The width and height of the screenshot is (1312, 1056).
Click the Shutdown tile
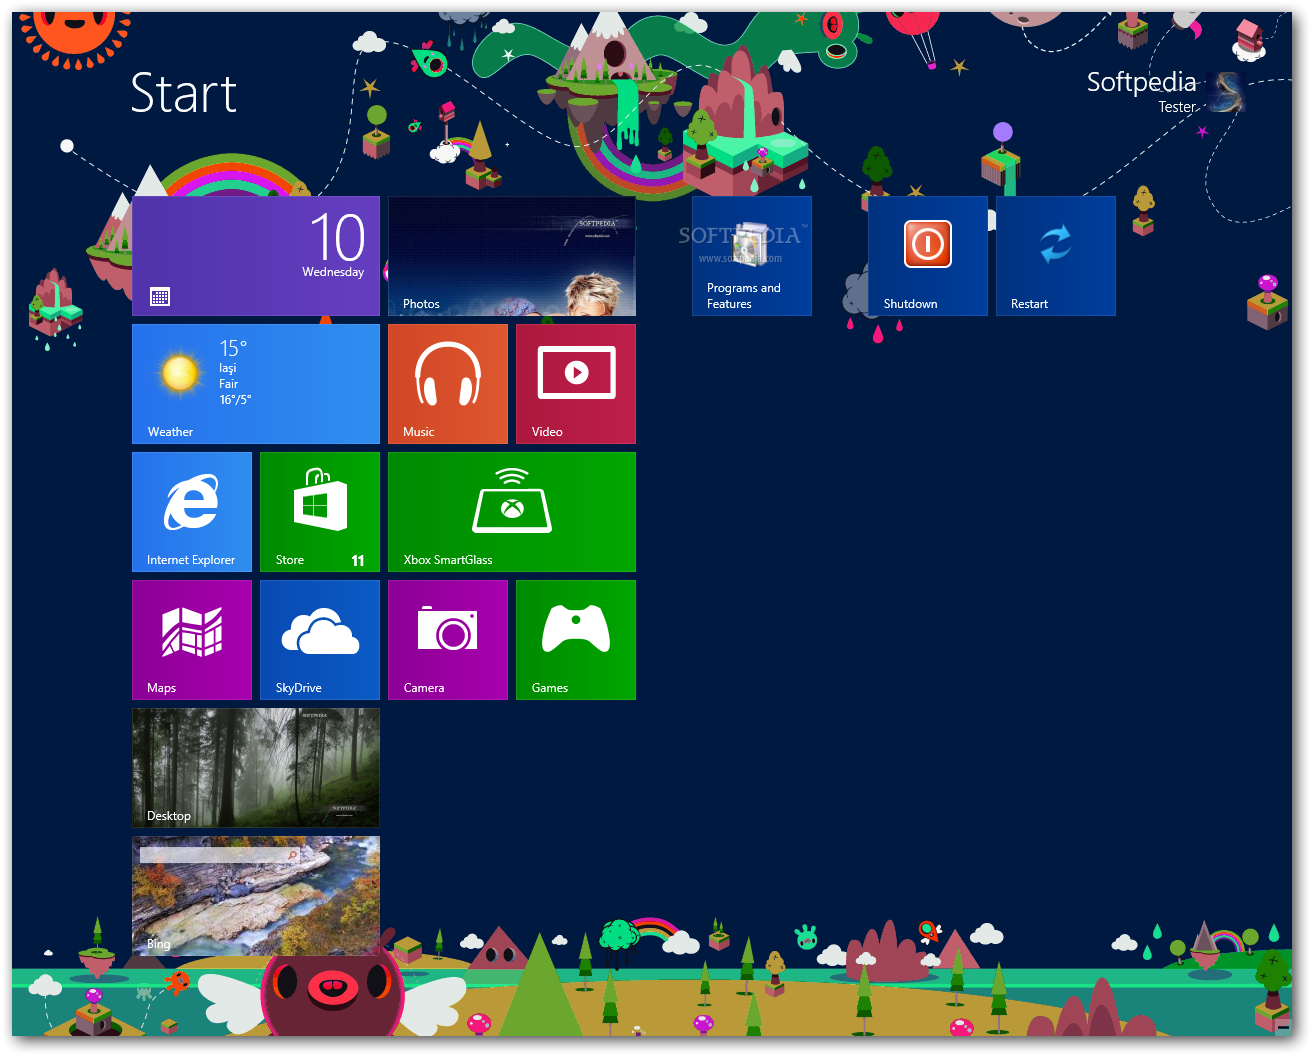pyautogui.click(x=928, y=256)
